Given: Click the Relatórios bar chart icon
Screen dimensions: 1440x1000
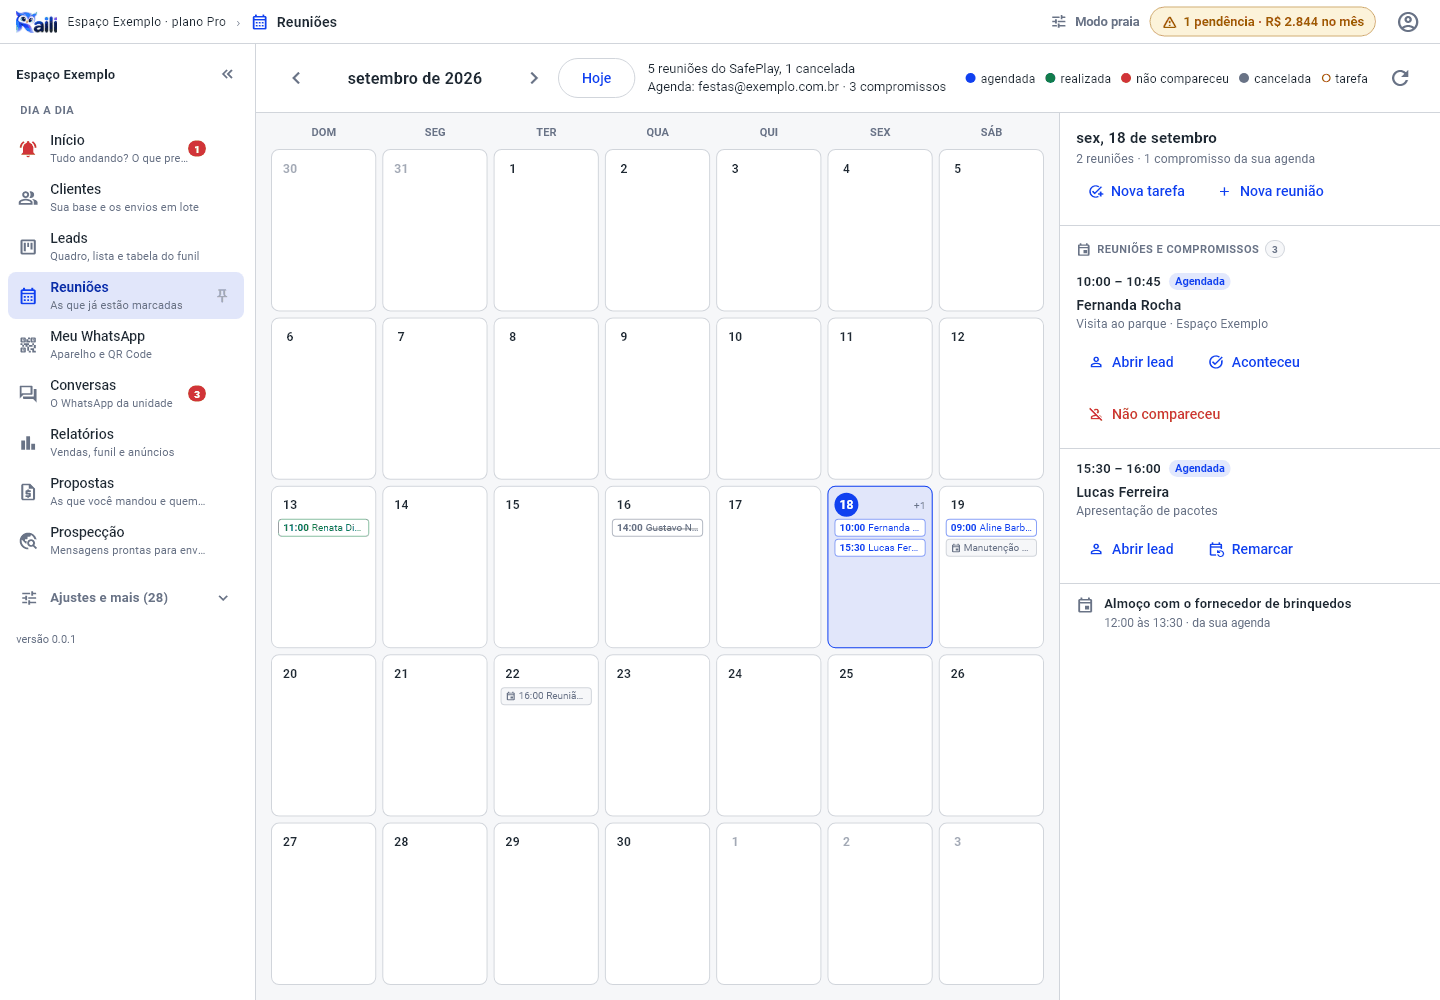Looking at the screenshot, I should pos(28,443).
